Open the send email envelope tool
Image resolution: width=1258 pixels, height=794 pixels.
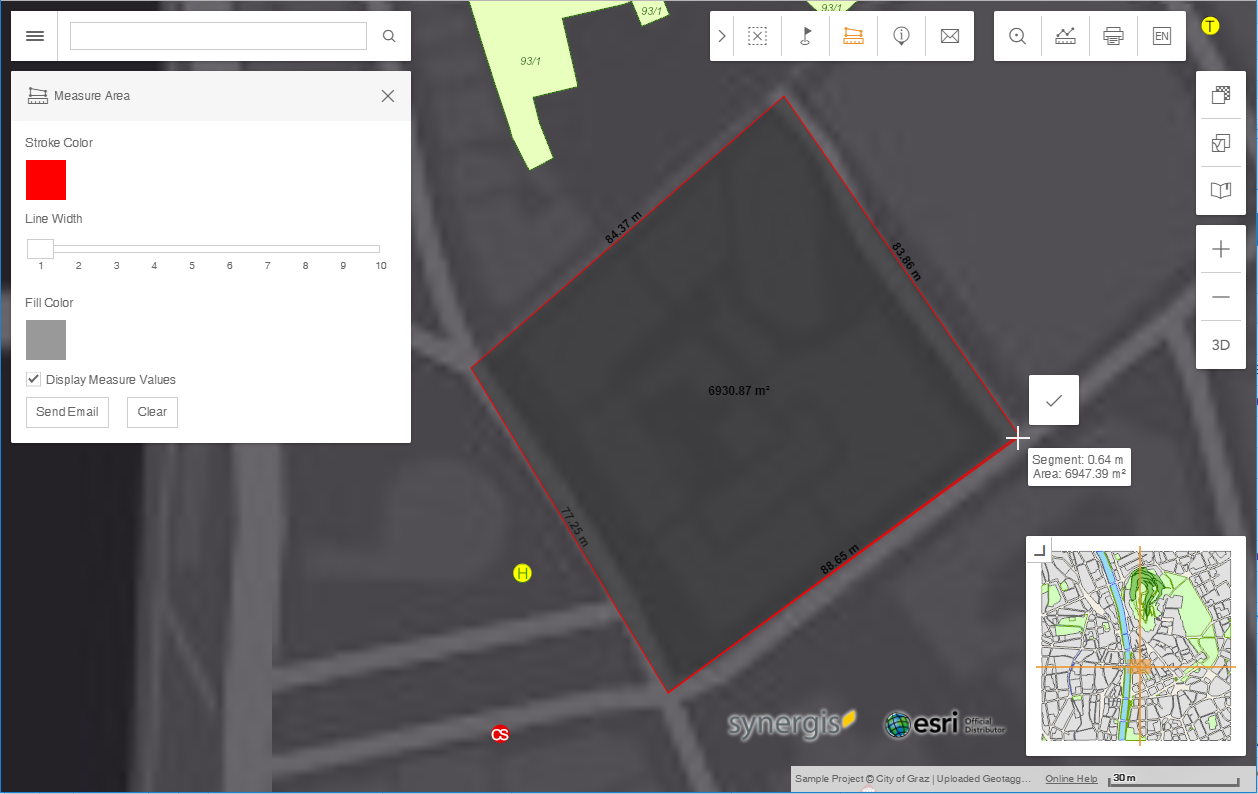949,35
